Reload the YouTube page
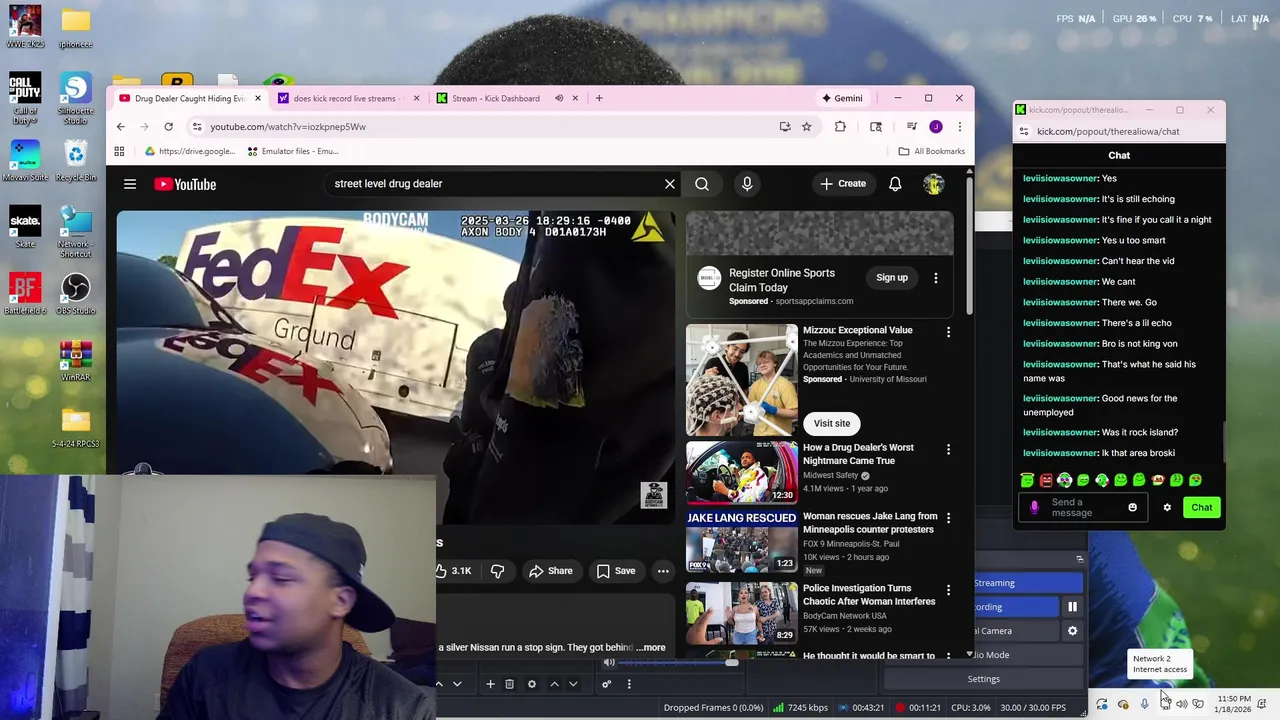Screen dimensions: 1280x720 (x=168, y=127)
